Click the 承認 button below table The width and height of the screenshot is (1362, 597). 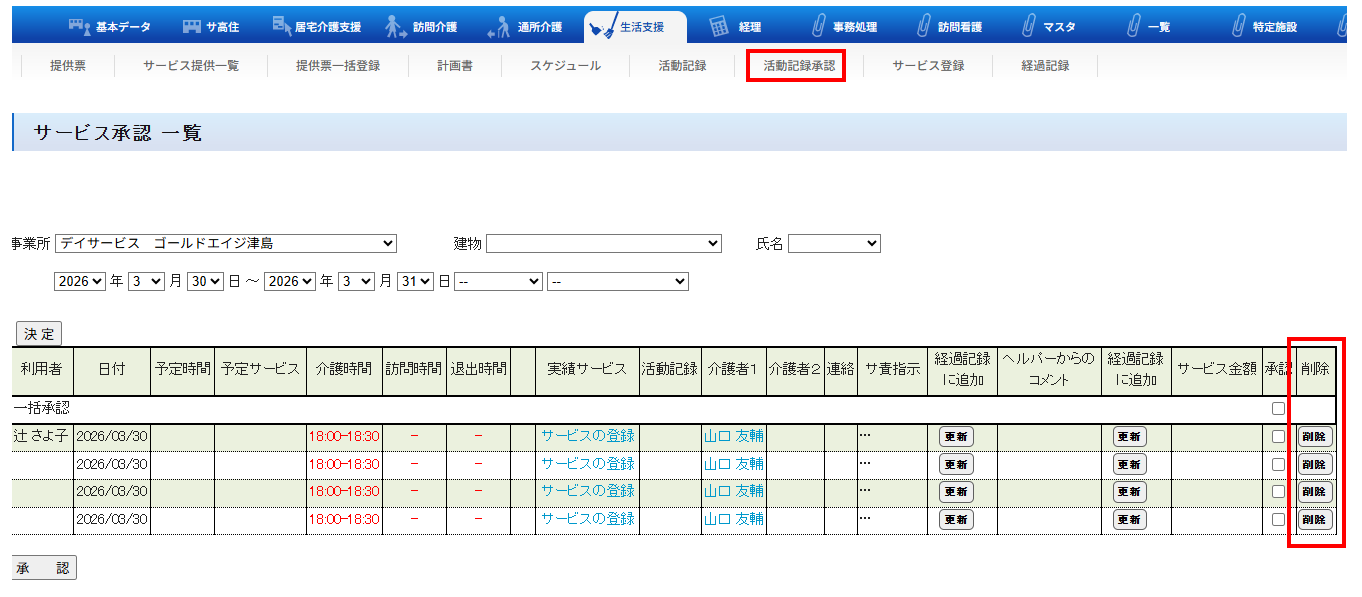pyautogui.click(x=43, y=568)
